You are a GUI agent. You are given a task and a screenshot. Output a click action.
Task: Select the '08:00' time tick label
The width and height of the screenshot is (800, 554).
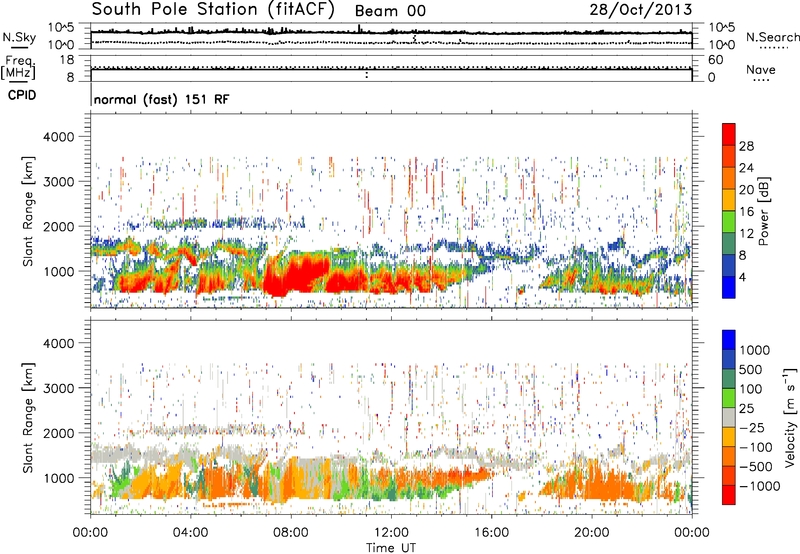pos(291,533)
